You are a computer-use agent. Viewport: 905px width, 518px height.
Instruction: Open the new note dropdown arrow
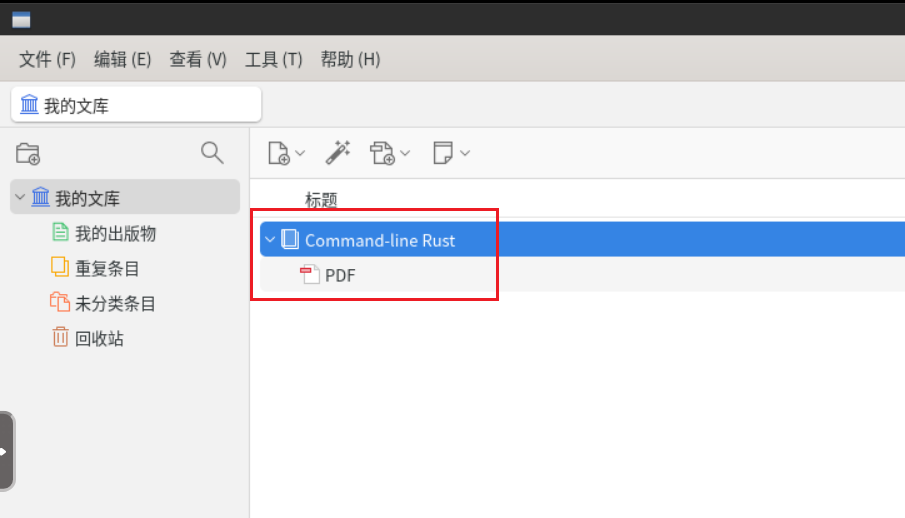pos(465,153)
